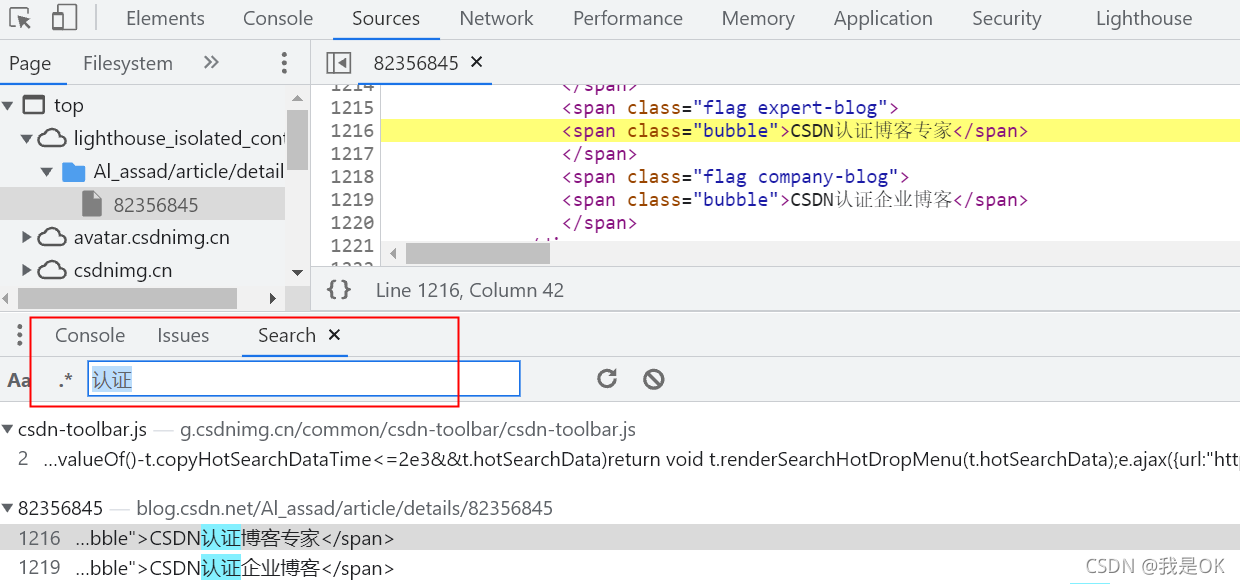Collapse the top frame tree node
Image resolution: width=1240 pixels, height=584 pixels.
click(x=8, y=105)
